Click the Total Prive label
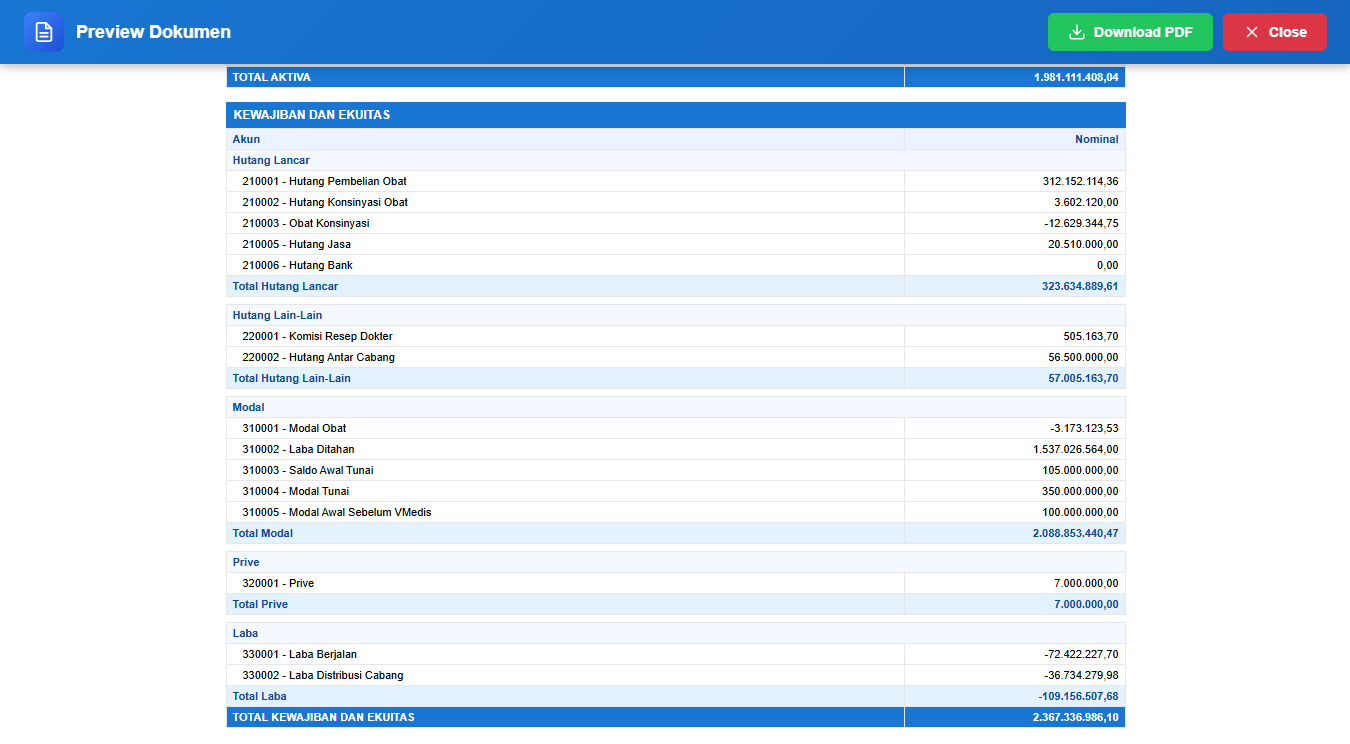Viewport: 1350px width, 744px height. click(260, 604)
